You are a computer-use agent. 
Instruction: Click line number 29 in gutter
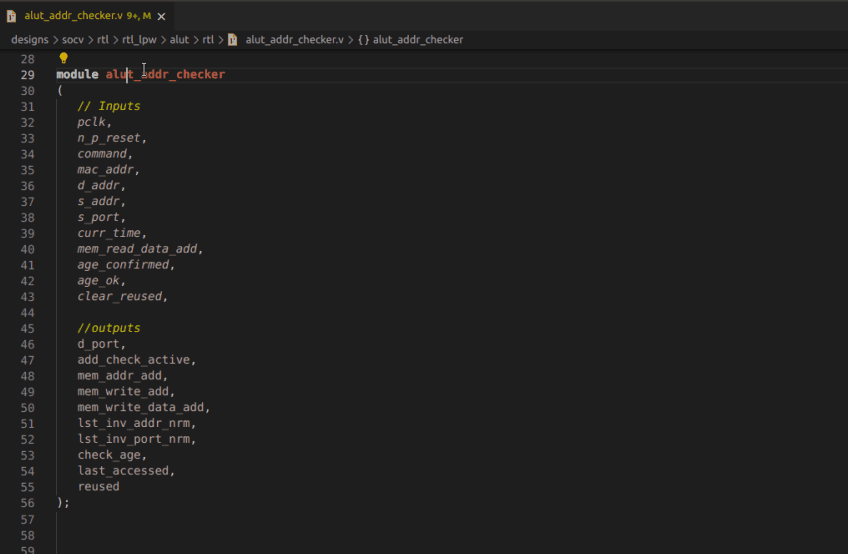pos(27,75)
